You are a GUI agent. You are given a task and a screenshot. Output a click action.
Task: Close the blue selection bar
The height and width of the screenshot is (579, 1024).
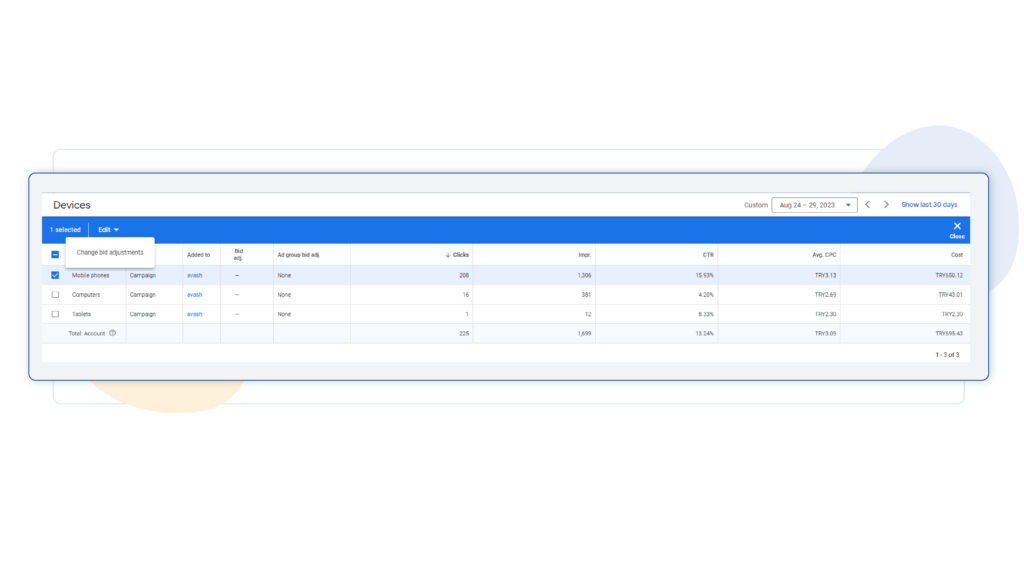957,230
